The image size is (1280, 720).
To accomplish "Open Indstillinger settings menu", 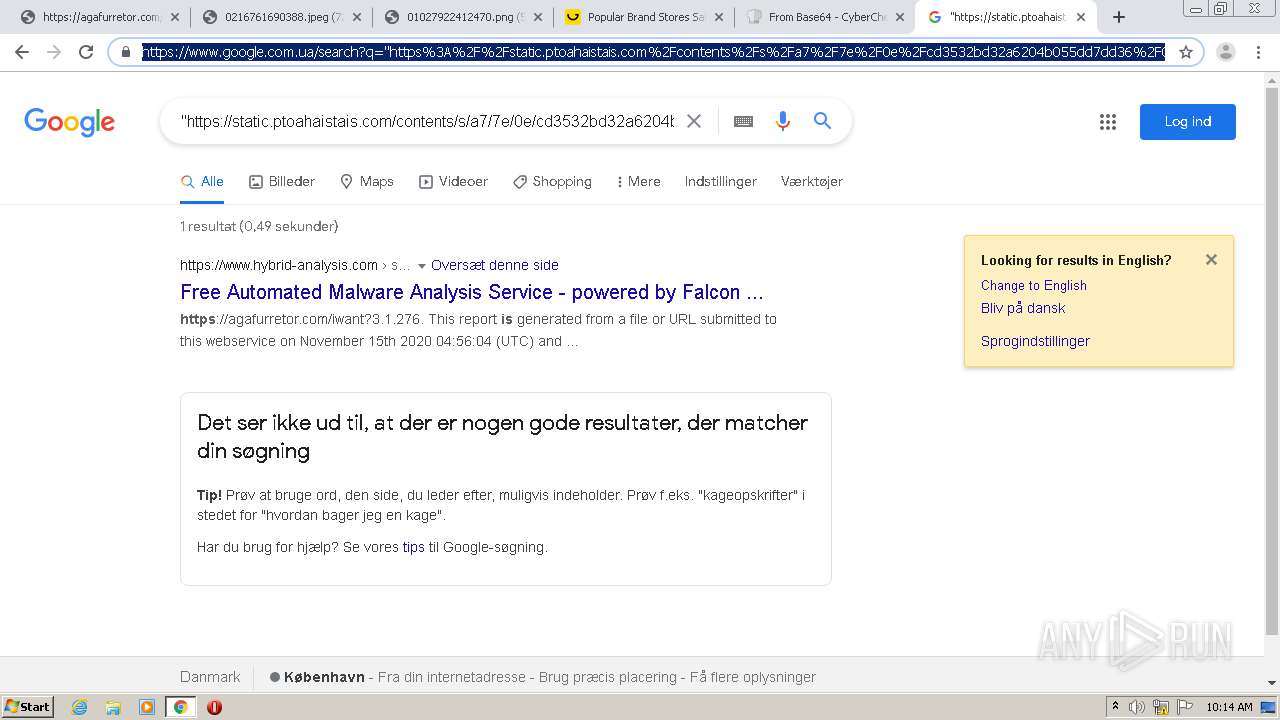I will click(x=720, y=181).
